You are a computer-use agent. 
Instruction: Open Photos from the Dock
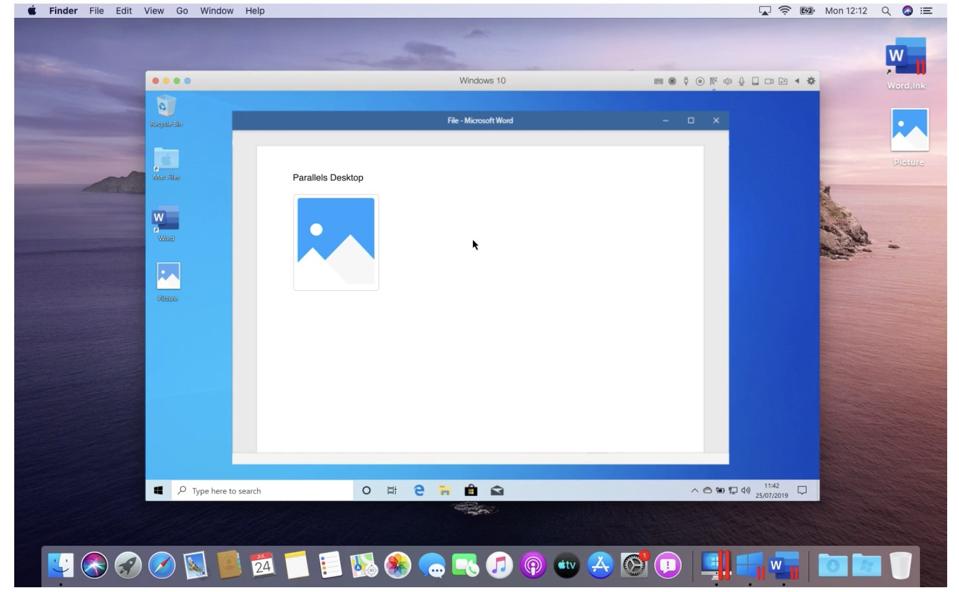(x=398, y=564)
